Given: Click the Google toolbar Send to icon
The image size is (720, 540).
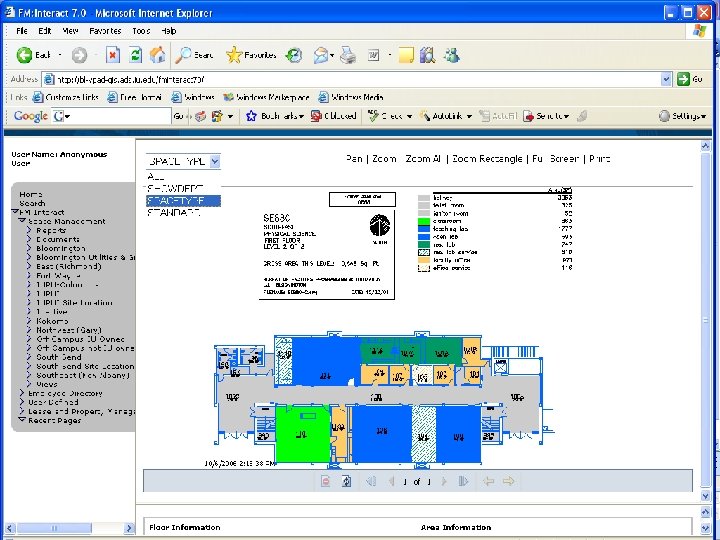Looking at the screenshot, I should tap(528, 116).
